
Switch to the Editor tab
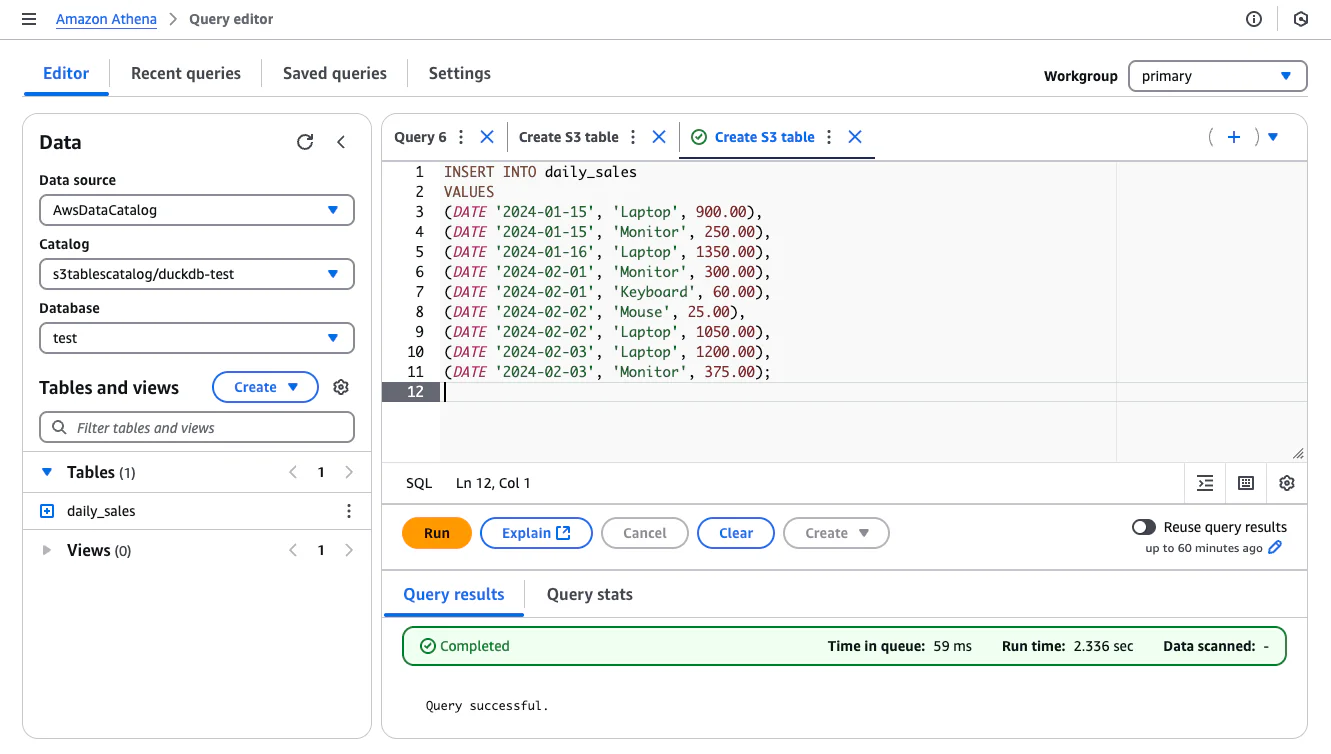[x=66, y=73]
